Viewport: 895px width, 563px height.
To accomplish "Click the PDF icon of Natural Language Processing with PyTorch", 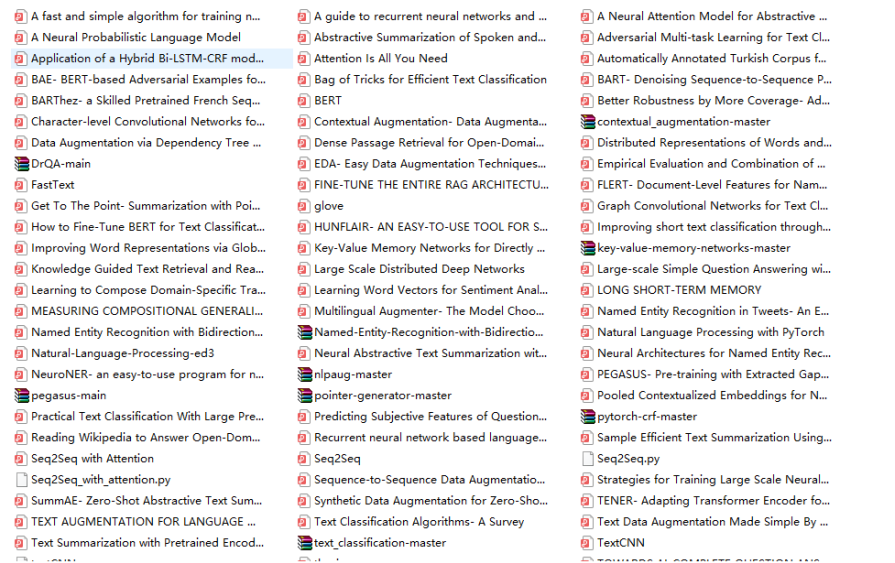I will coord(587,332).
